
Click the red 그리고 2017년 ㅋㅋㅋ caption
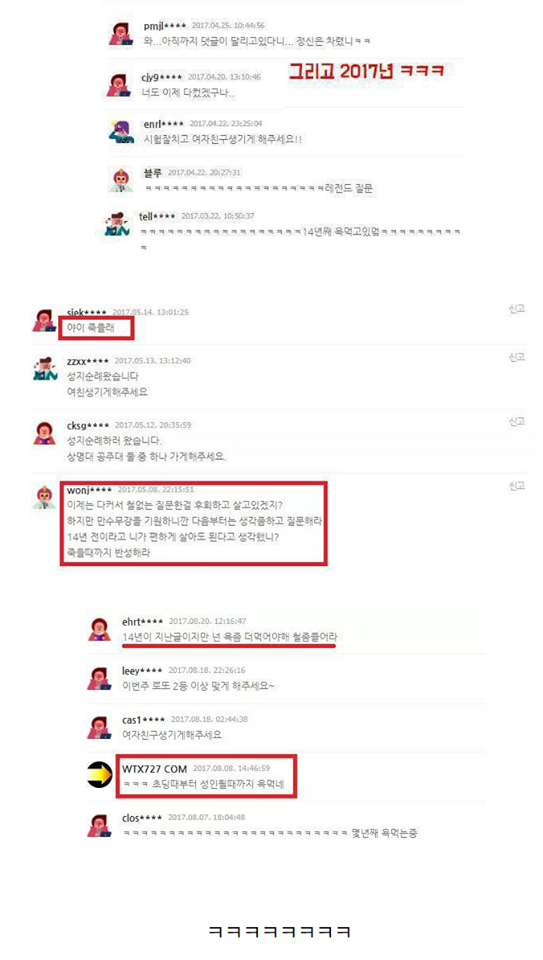367,71
